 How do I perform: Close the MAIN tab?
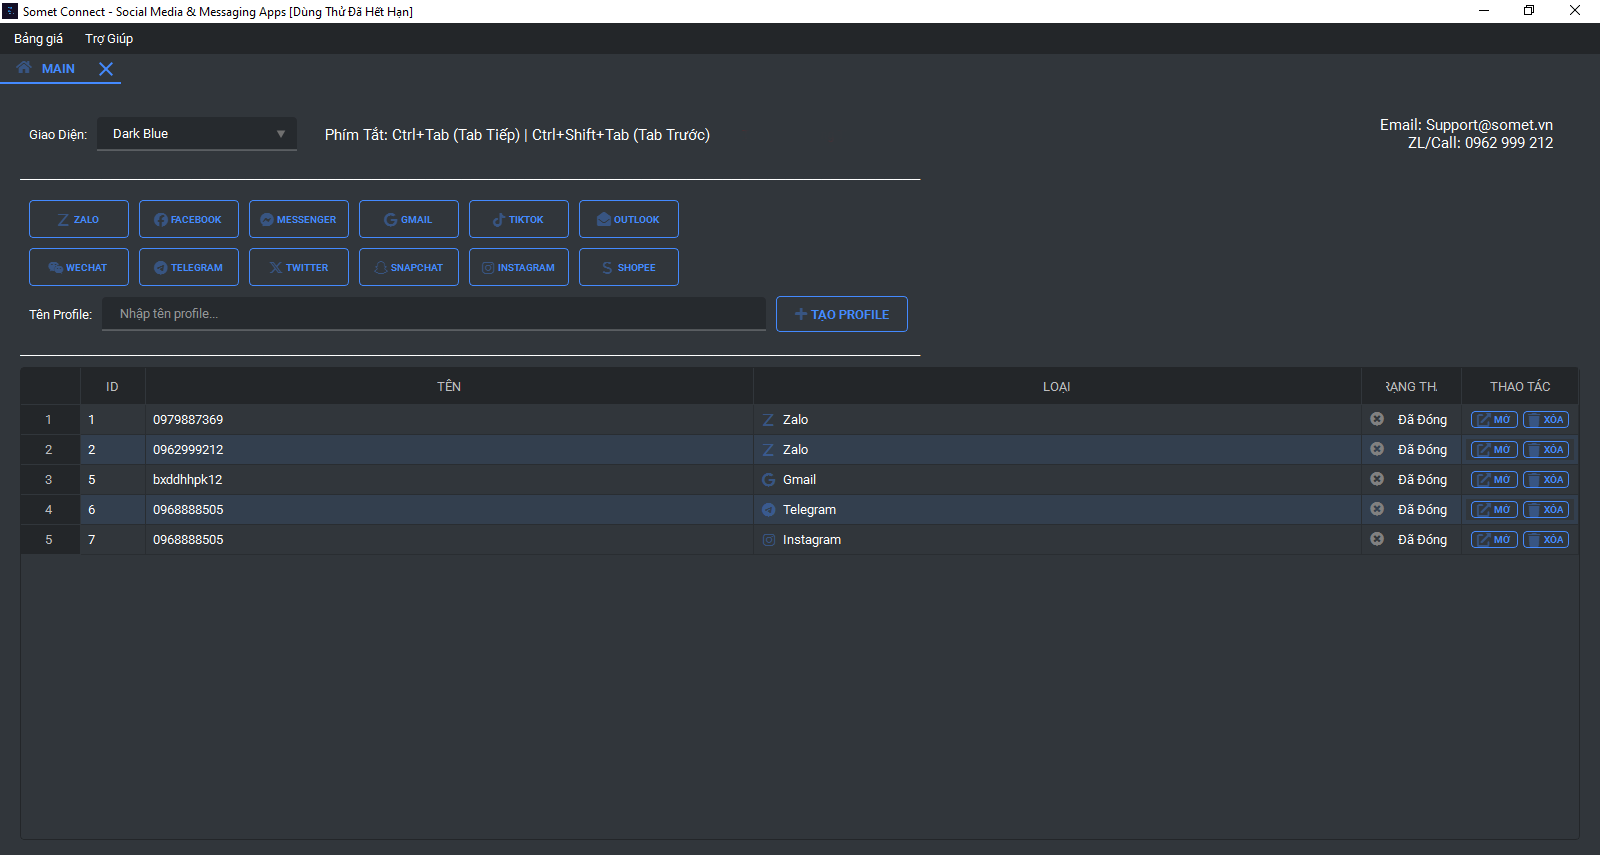pyautogui.click(x=106, y=69)
